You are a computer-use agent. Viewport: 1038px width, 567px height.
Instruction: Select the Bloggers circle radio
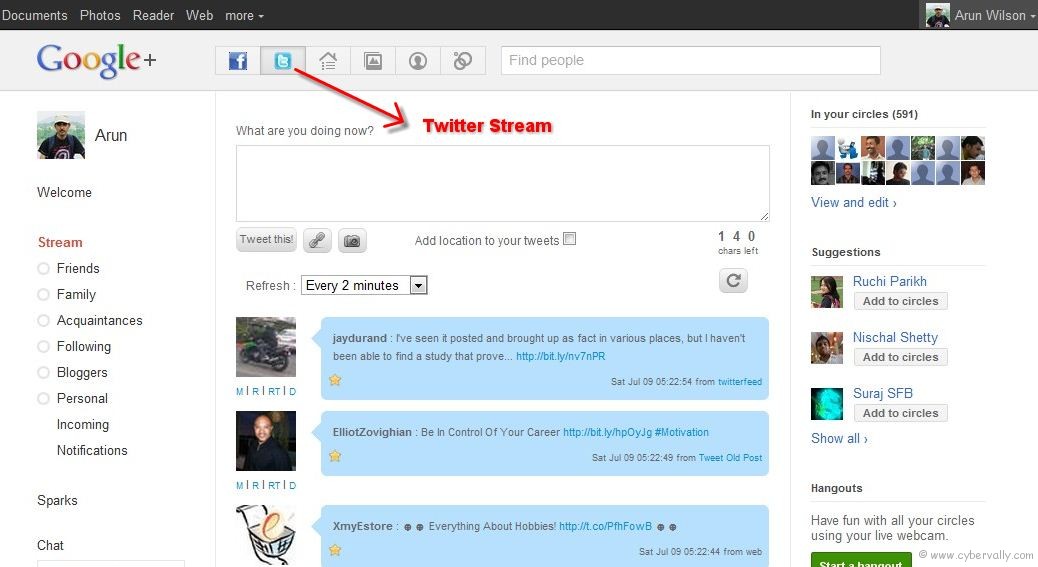44,372
